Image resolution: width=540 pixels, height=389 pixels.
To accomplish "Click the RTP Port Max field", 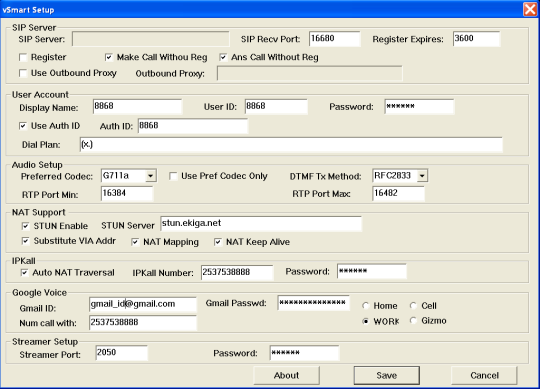I will point(398,193).
